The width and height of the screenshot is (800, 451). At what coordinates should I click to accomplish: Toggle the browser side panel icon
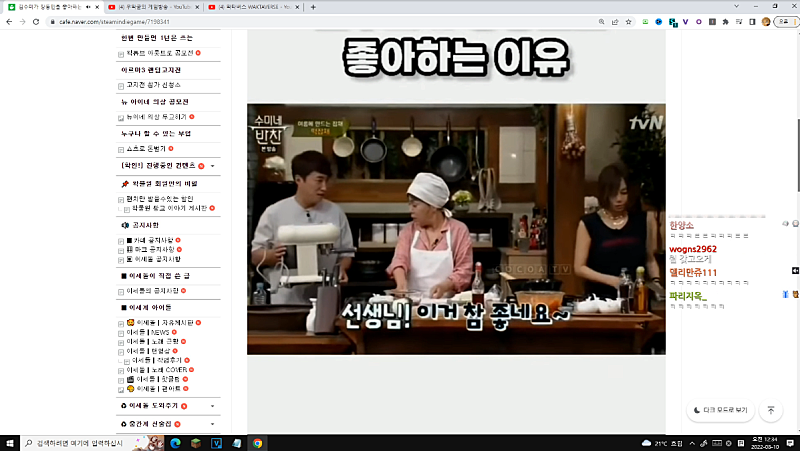[752, 22]
